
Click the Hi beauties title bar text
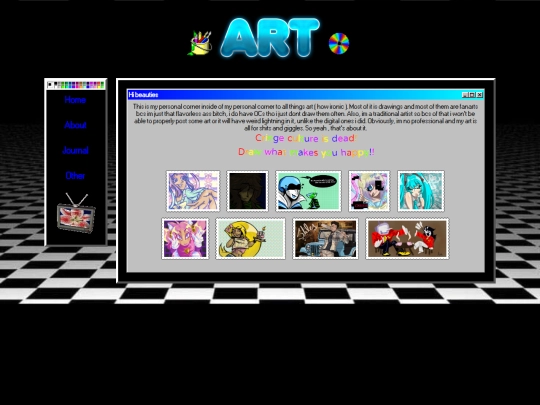[143, 95]
